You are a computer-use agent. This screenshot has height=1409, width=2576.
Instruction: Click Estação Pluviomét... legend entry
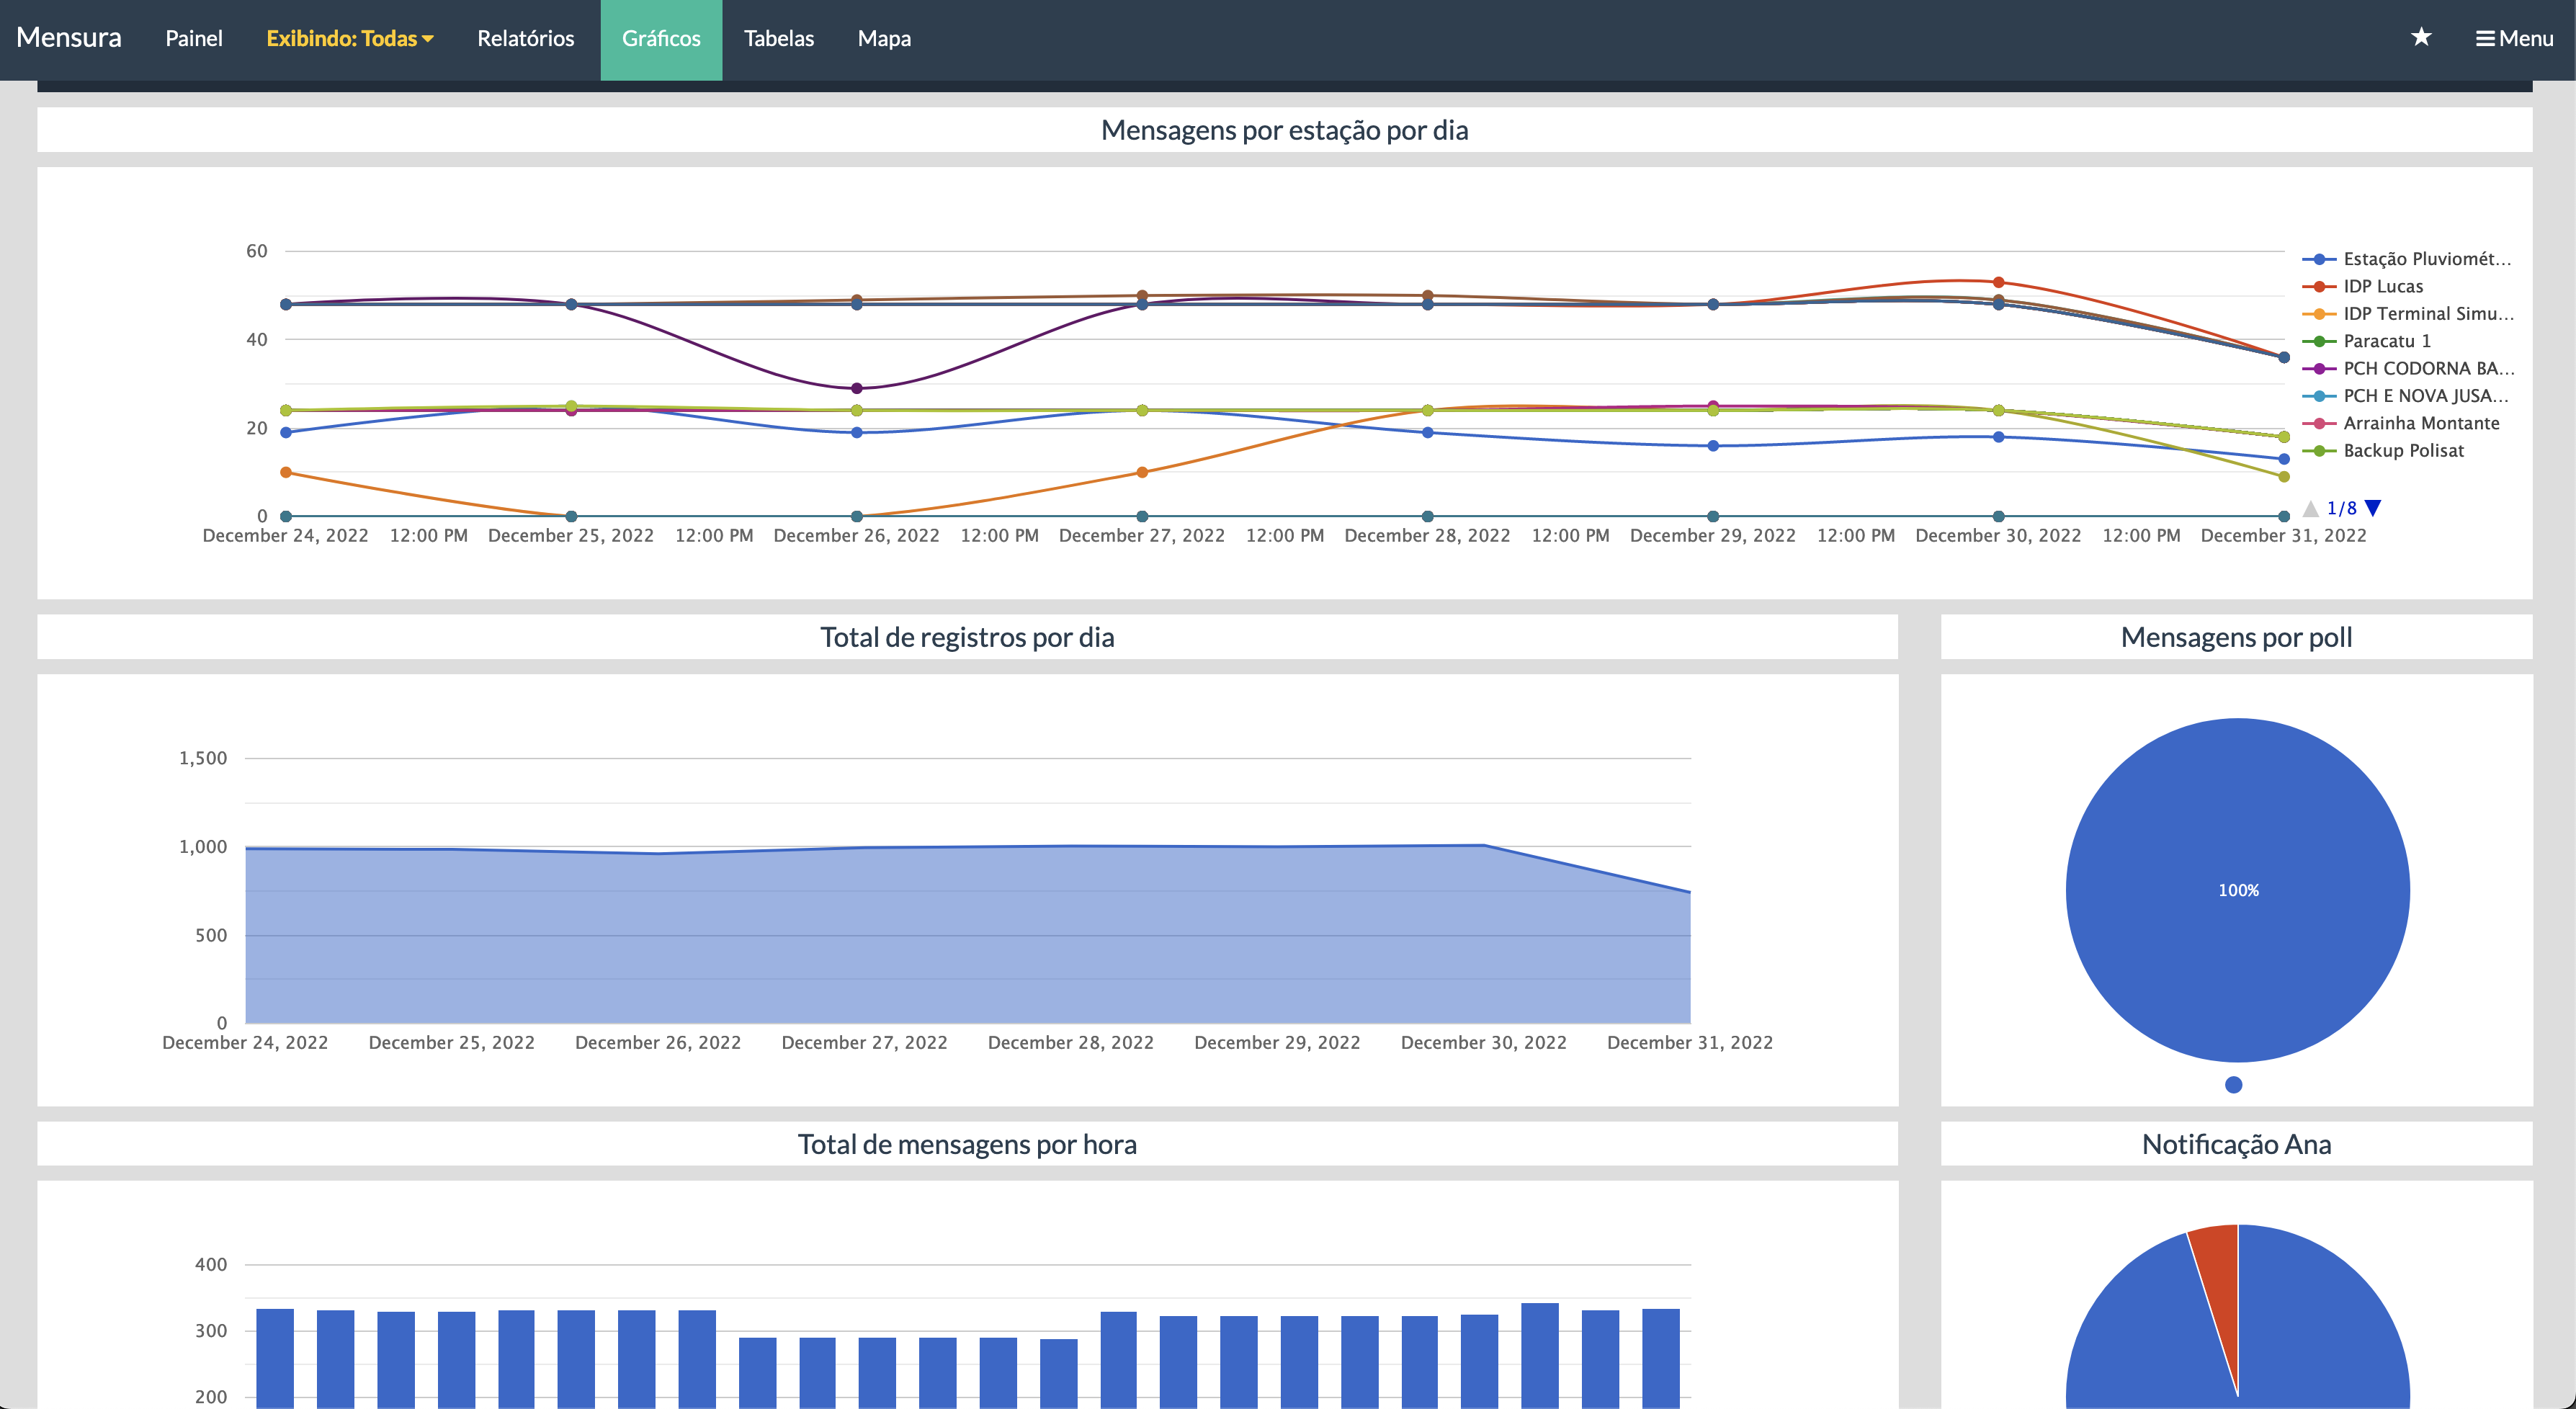coord(2407,259)
